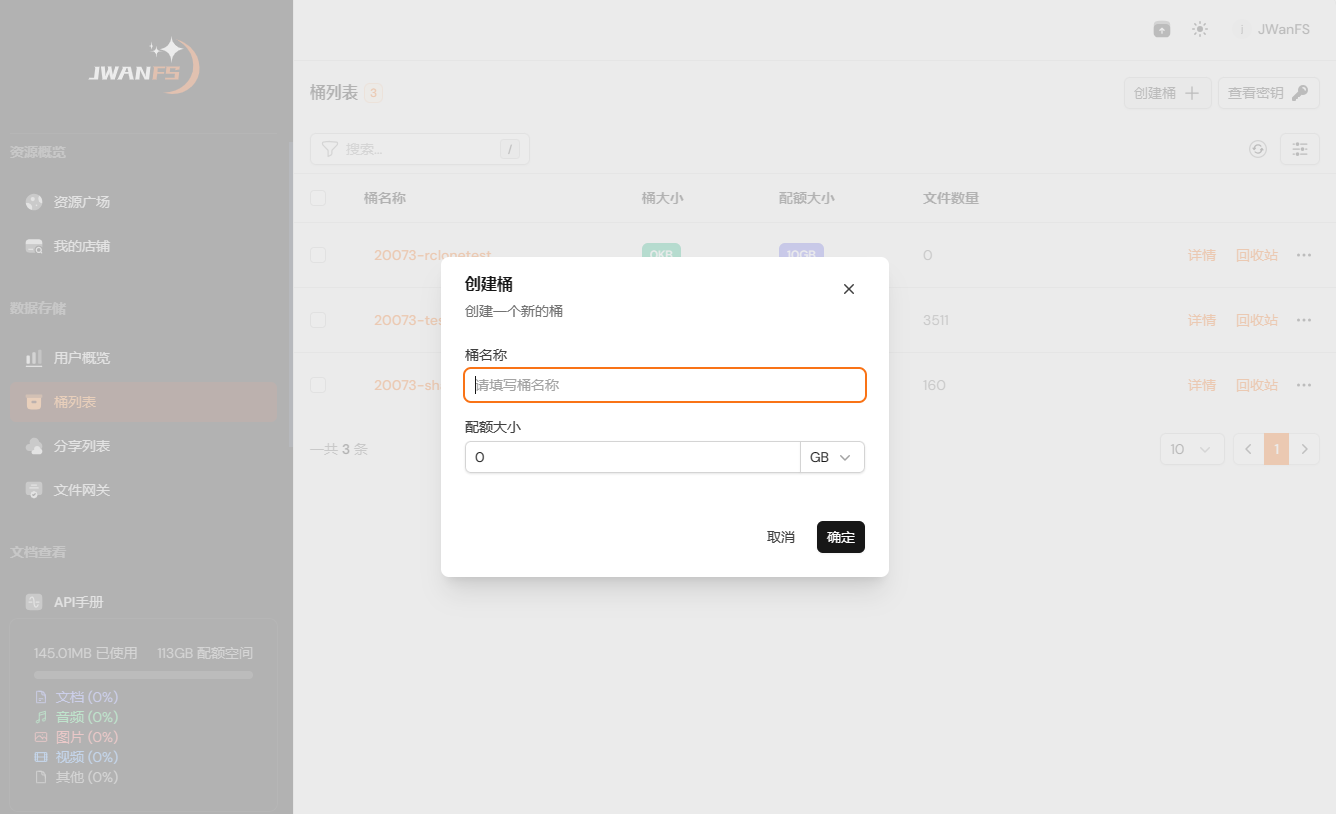Open more options for 160 files row

click(x=1304, y=385)
